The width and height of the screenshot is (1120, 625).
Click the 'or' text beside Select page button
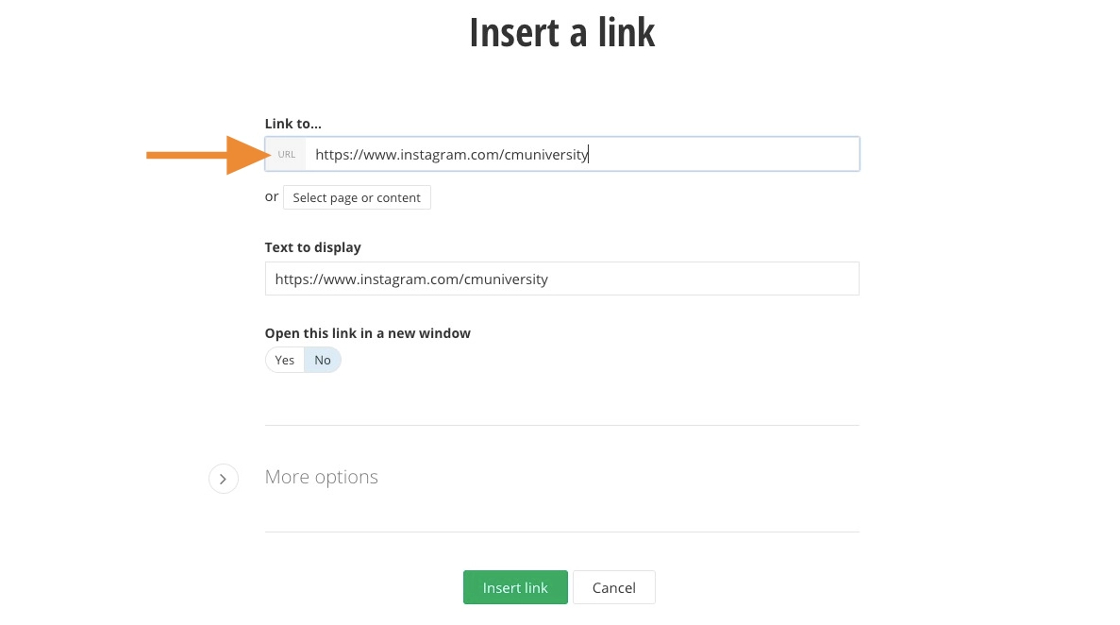[x=271, y=197]
